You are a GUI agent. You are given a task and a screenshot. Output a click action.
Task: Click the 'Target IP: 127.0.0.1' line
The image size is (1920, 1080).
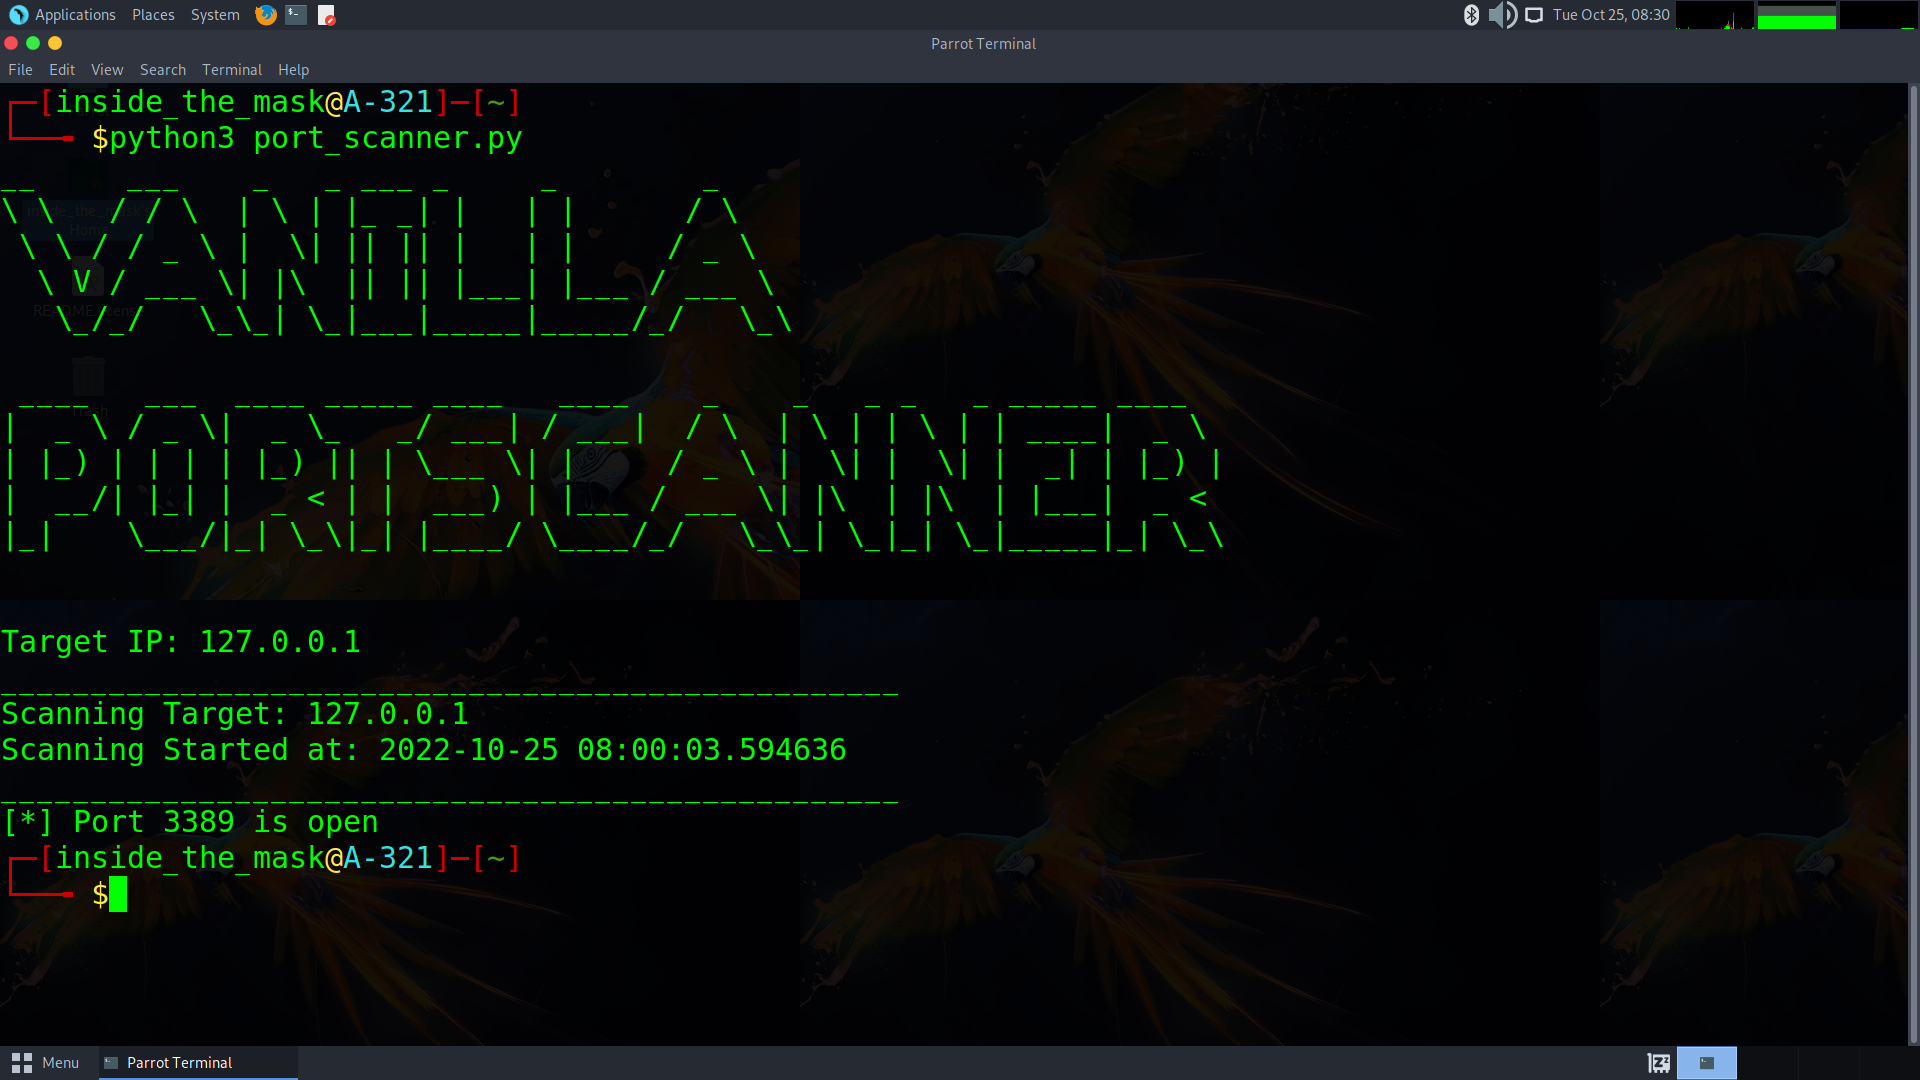pos(181,642)
